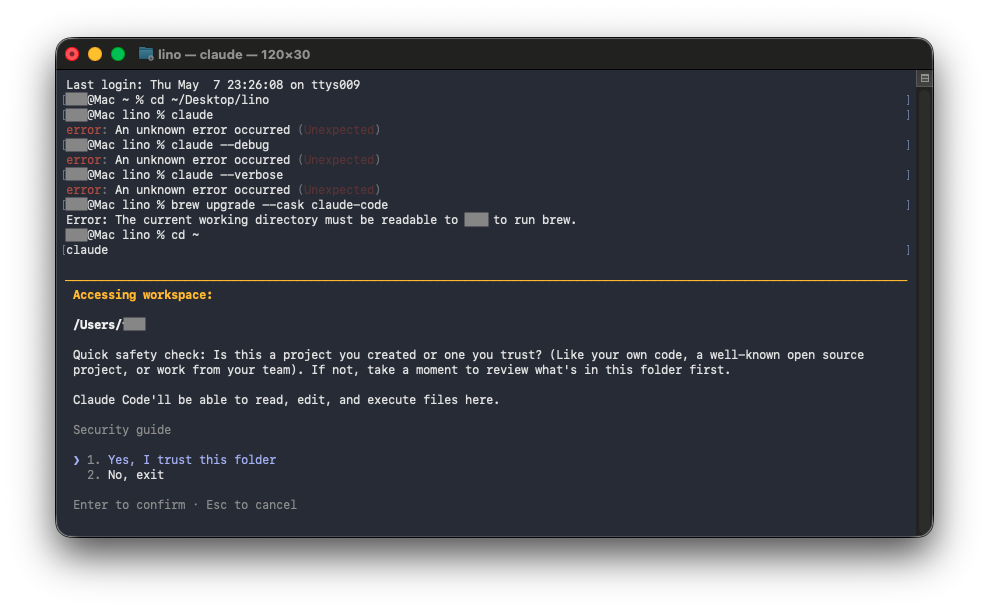
Task: Click the 'cd ~/Desktop/lino' command line
Action: [x=167, y=100]
